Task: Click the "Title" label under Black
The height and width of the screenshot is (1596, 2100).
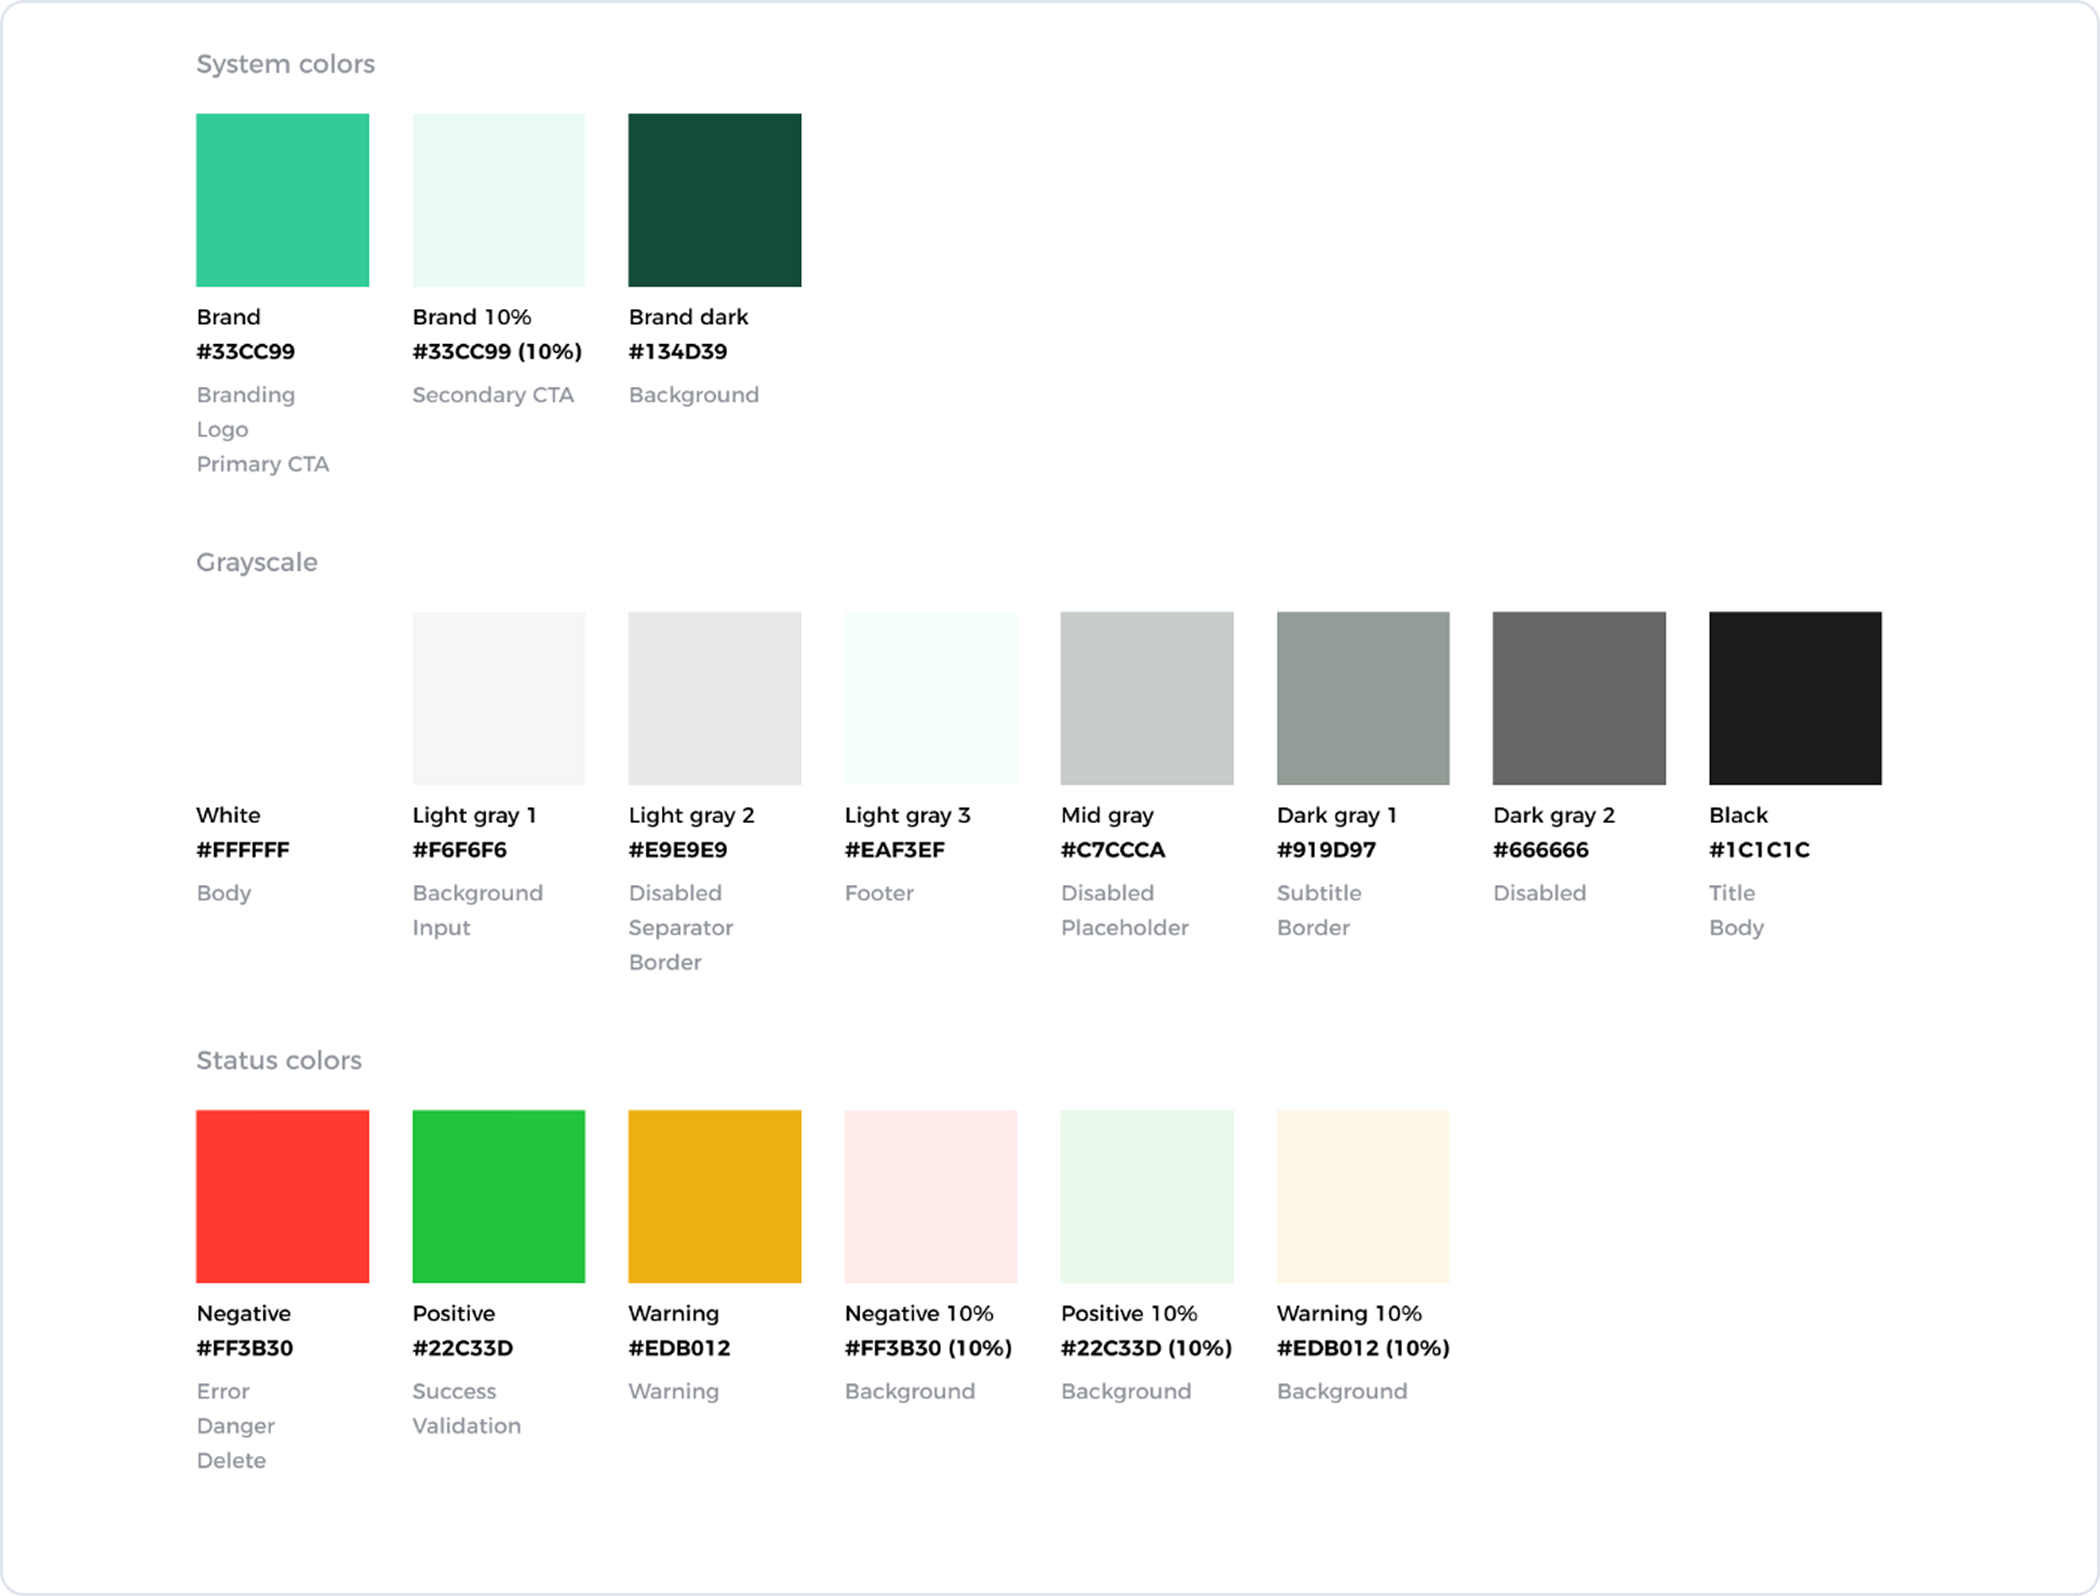Action: coord(1731,893)
